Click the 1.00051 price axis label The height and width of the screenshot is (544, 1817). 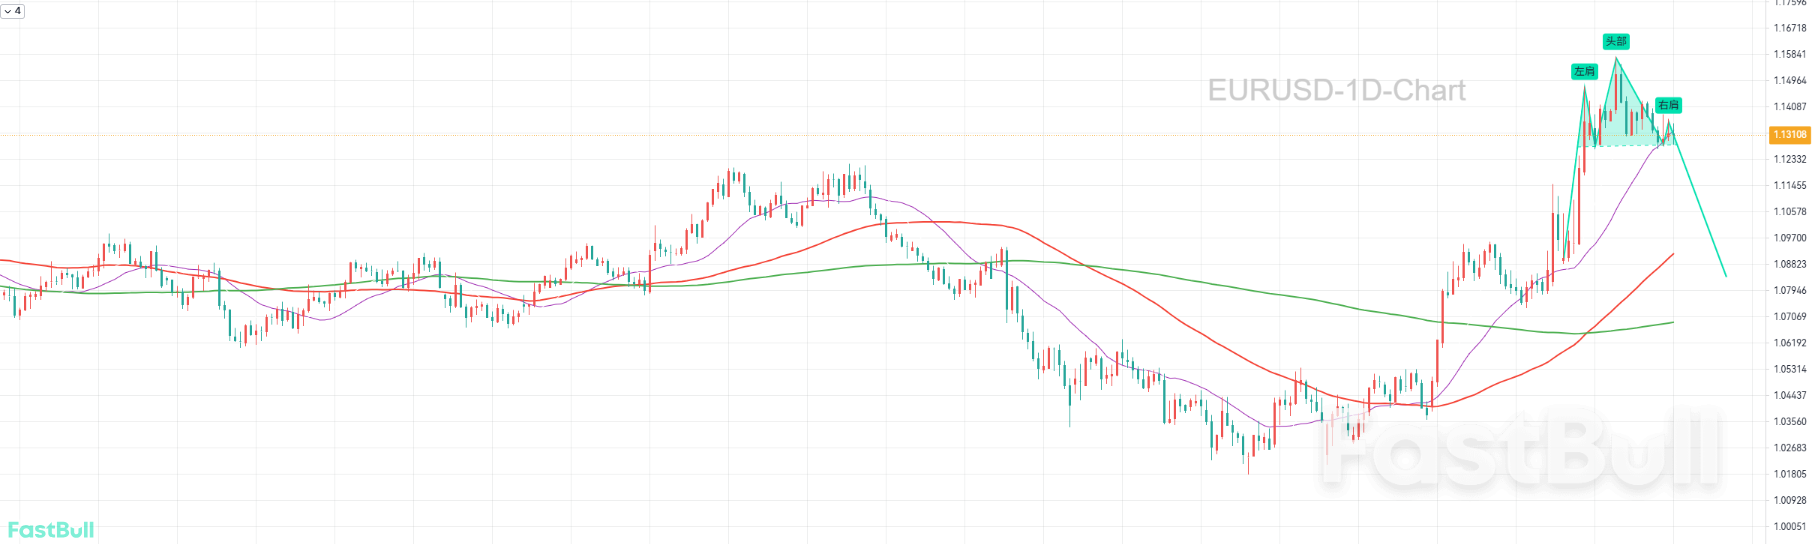point(1789,527)
